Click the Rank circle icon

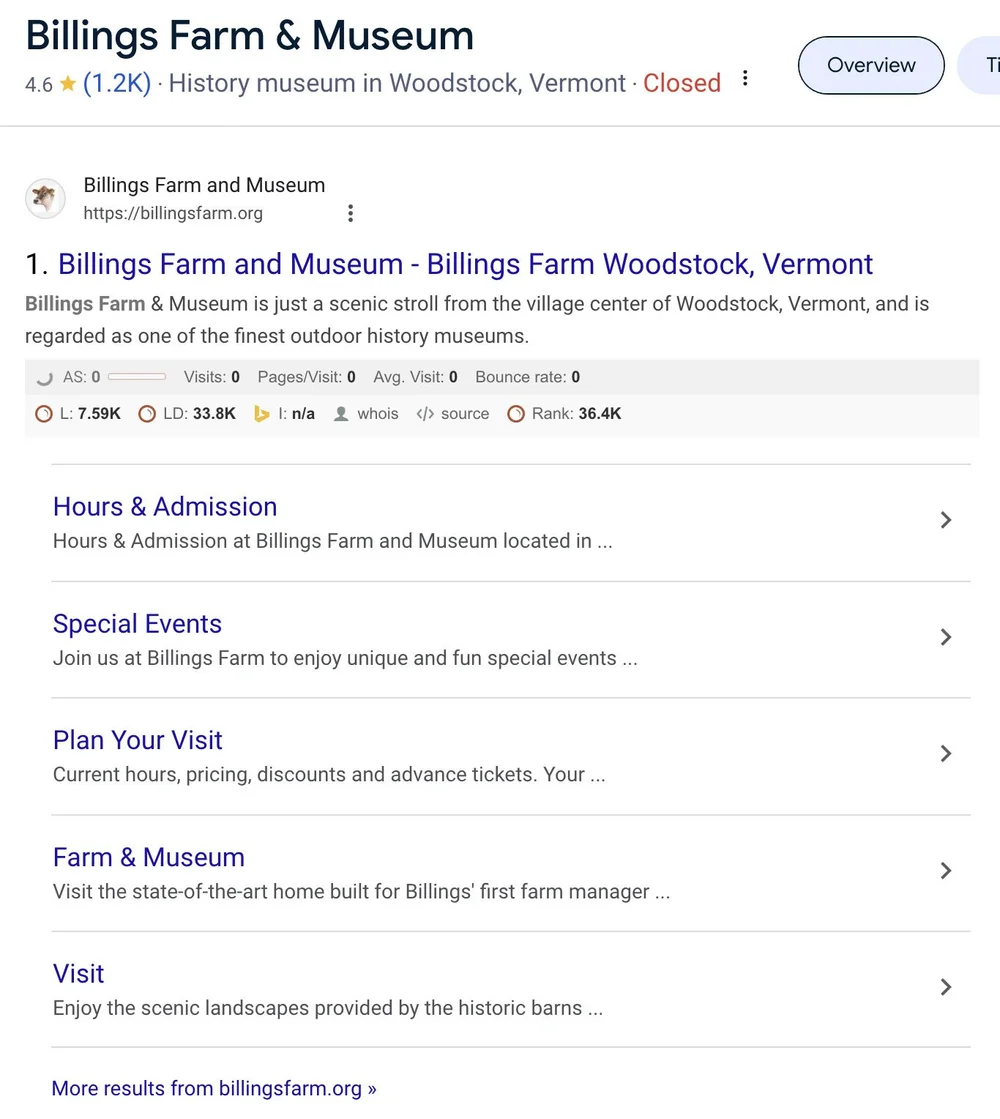pos(516,414)
